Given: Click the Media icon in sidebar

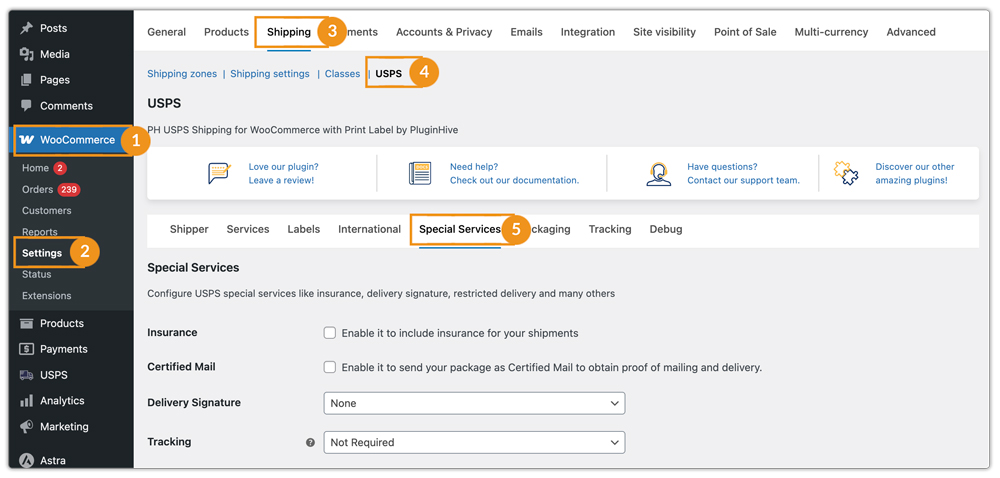Looking at the screenshot, I should click(26, 54).
